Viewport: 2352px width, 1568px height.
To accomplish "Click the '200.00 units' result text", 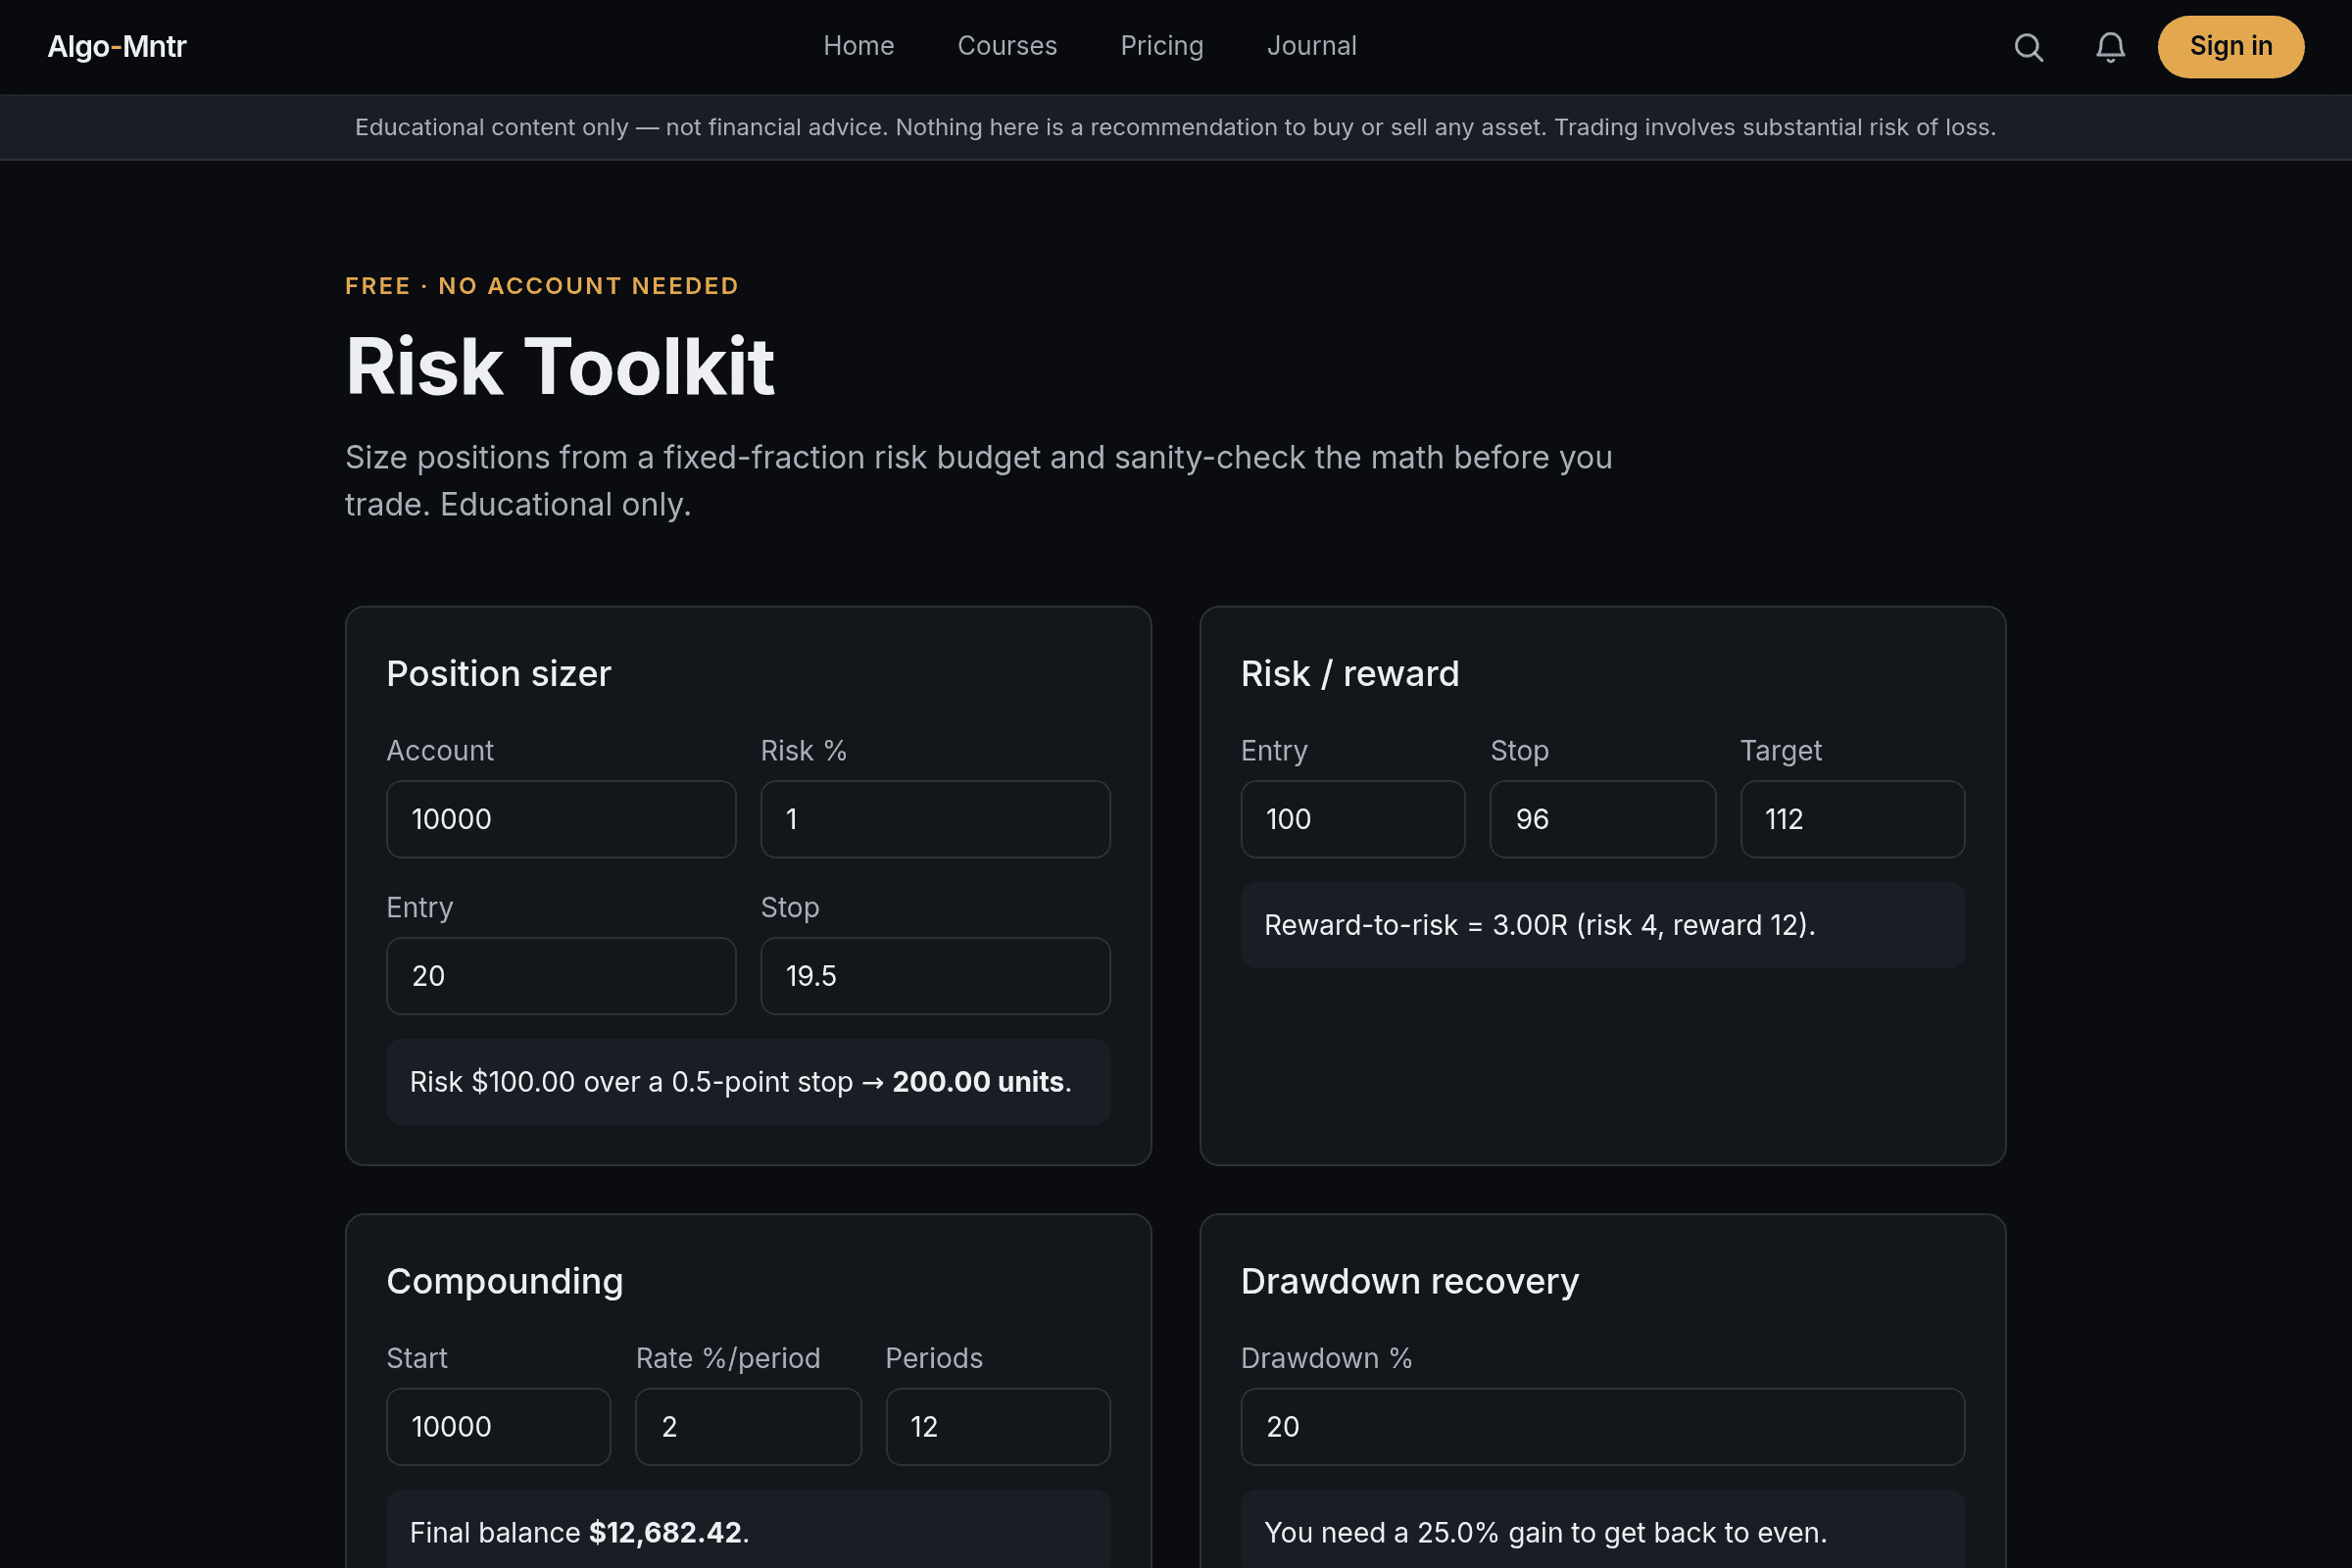I will (978, 1082).
